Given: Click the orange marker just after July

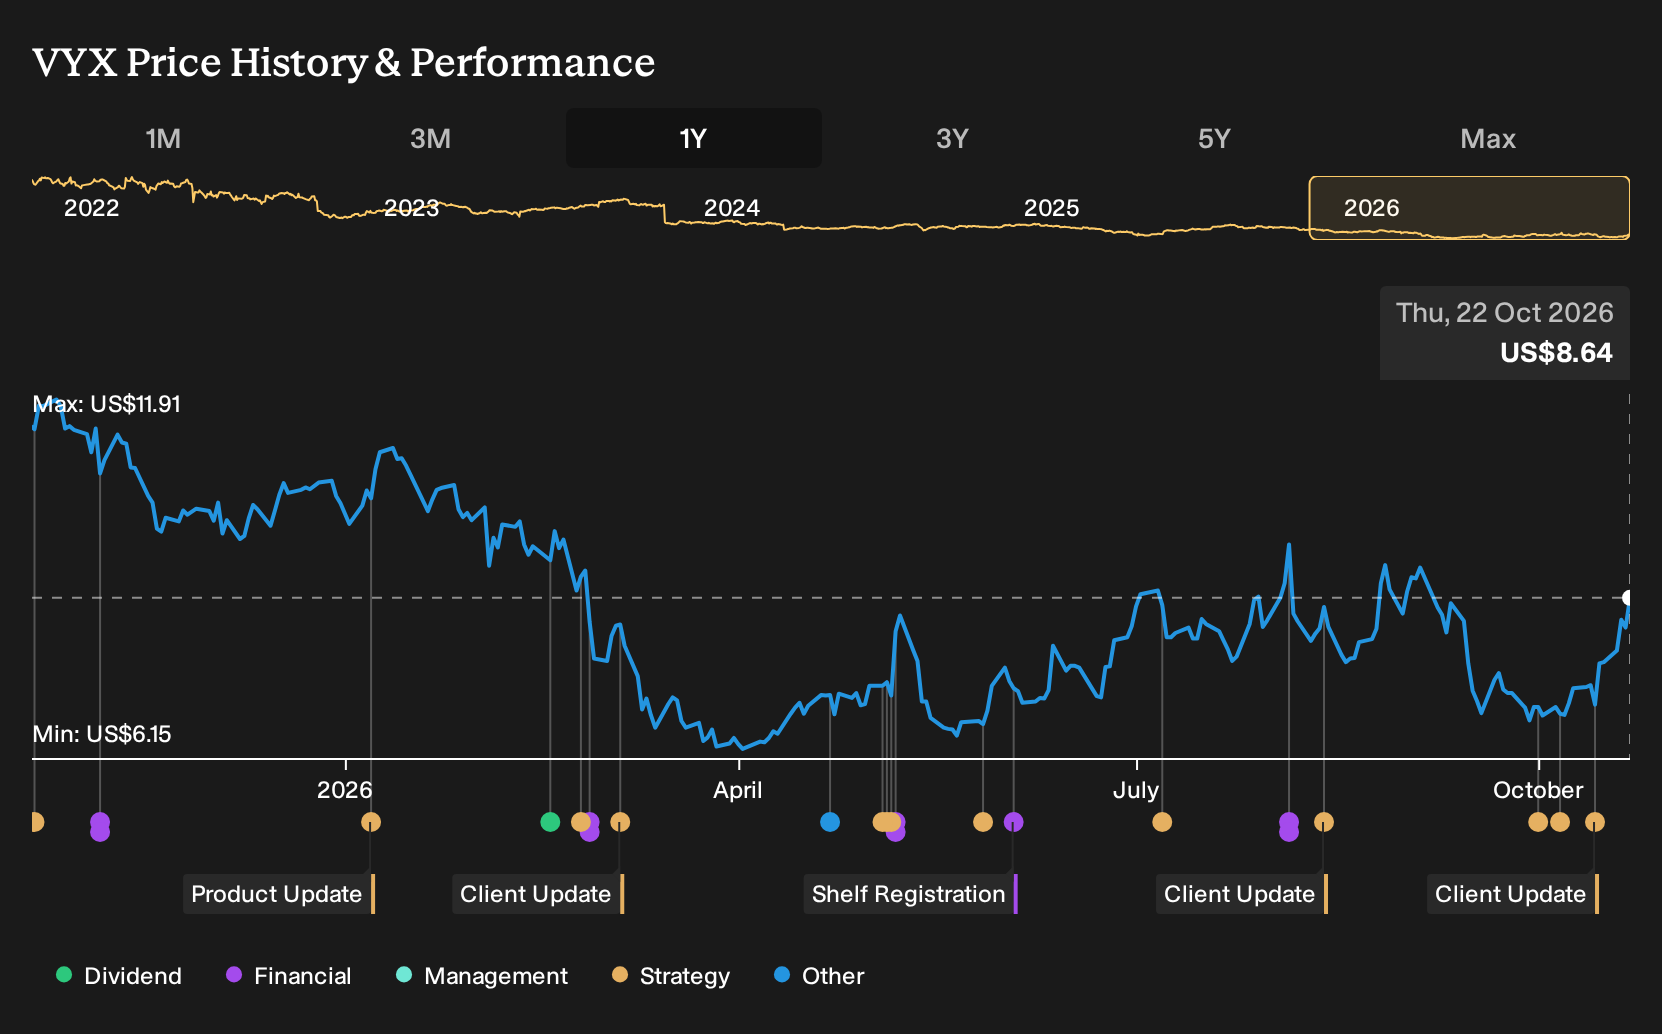Looking at the screenshot, I should (1162, 822).
